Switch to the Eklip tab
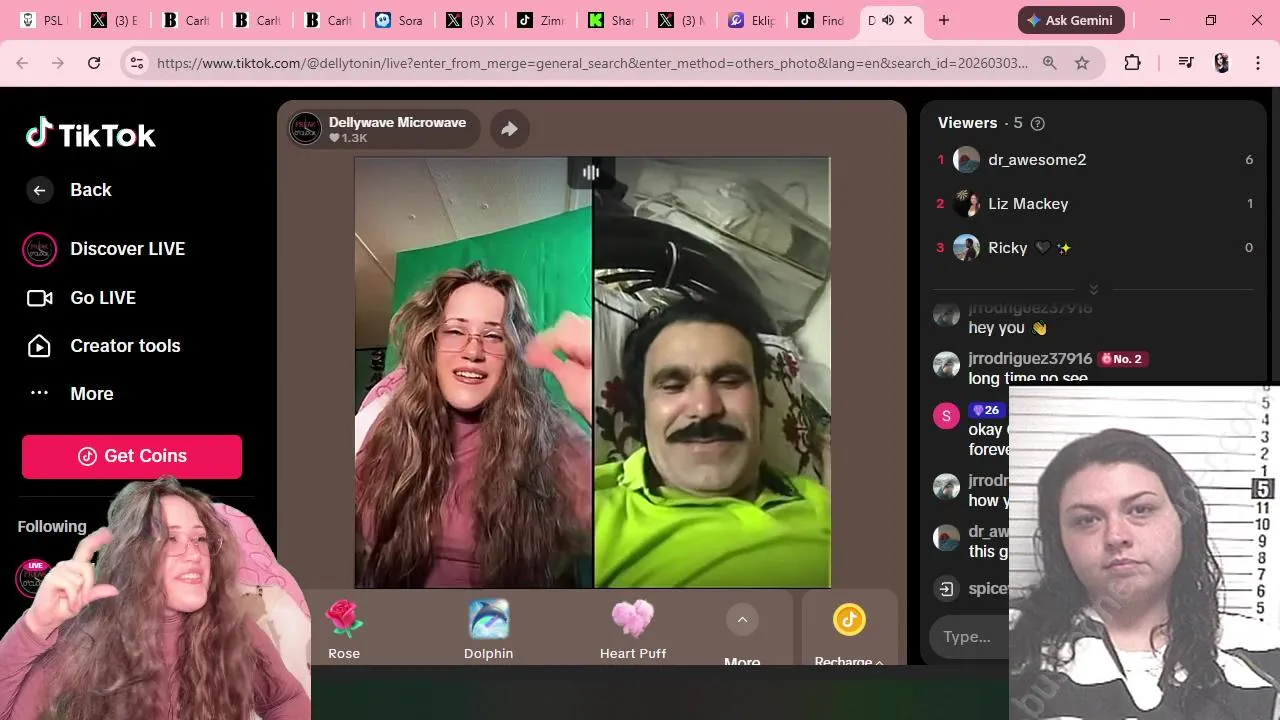This screenshot has width=1280, height=720. point(752,20)
